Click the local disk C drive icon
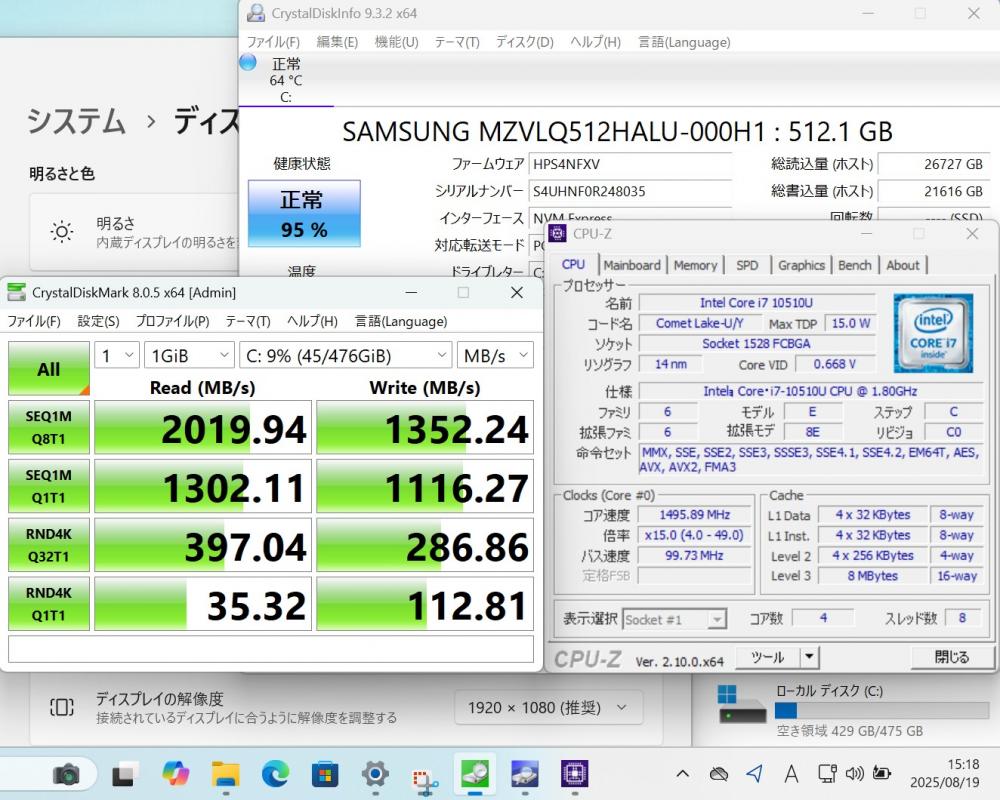The image size is (1000, 800). 742,704
